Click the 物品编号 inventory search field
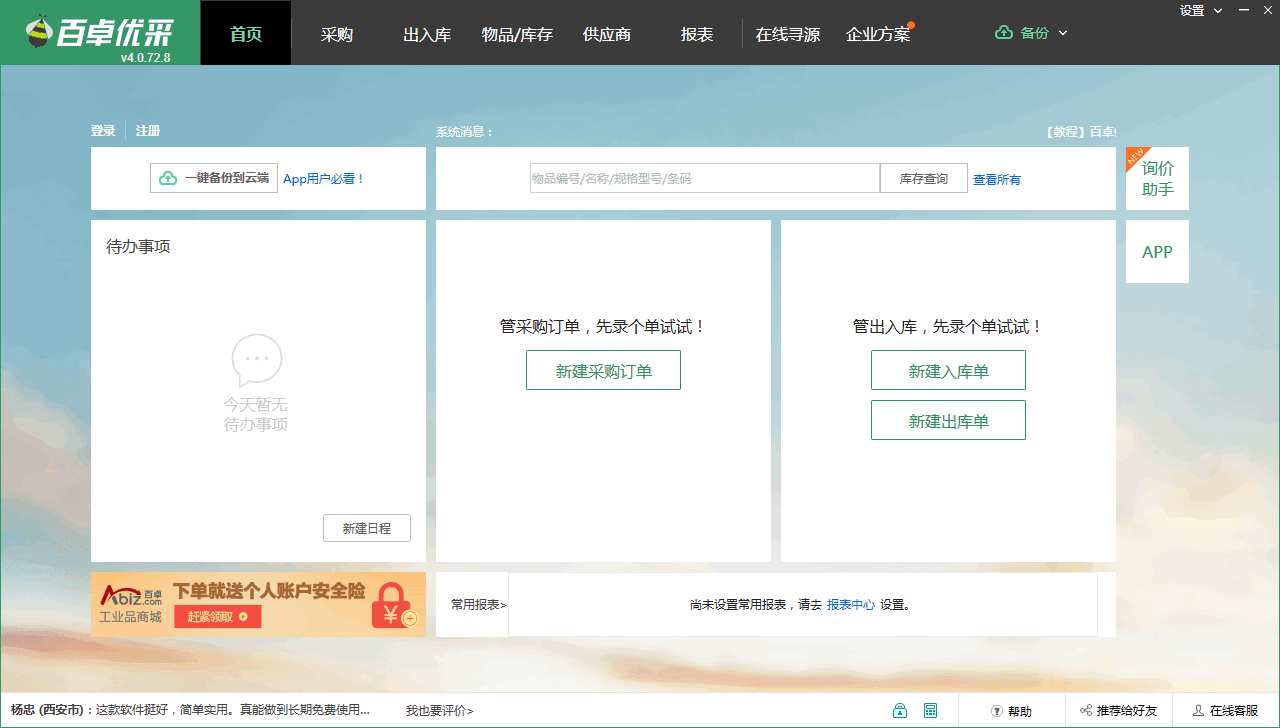Viewport: 1280px width, 728px height. [x=704, y=178]
